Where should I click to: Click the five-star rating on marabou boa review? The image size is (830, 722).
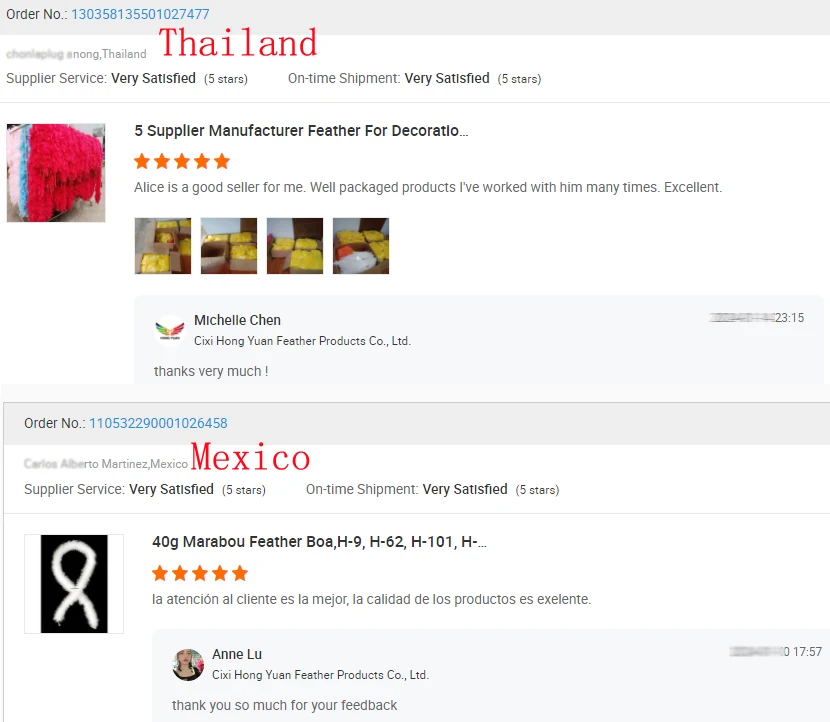tap(200, 573)
